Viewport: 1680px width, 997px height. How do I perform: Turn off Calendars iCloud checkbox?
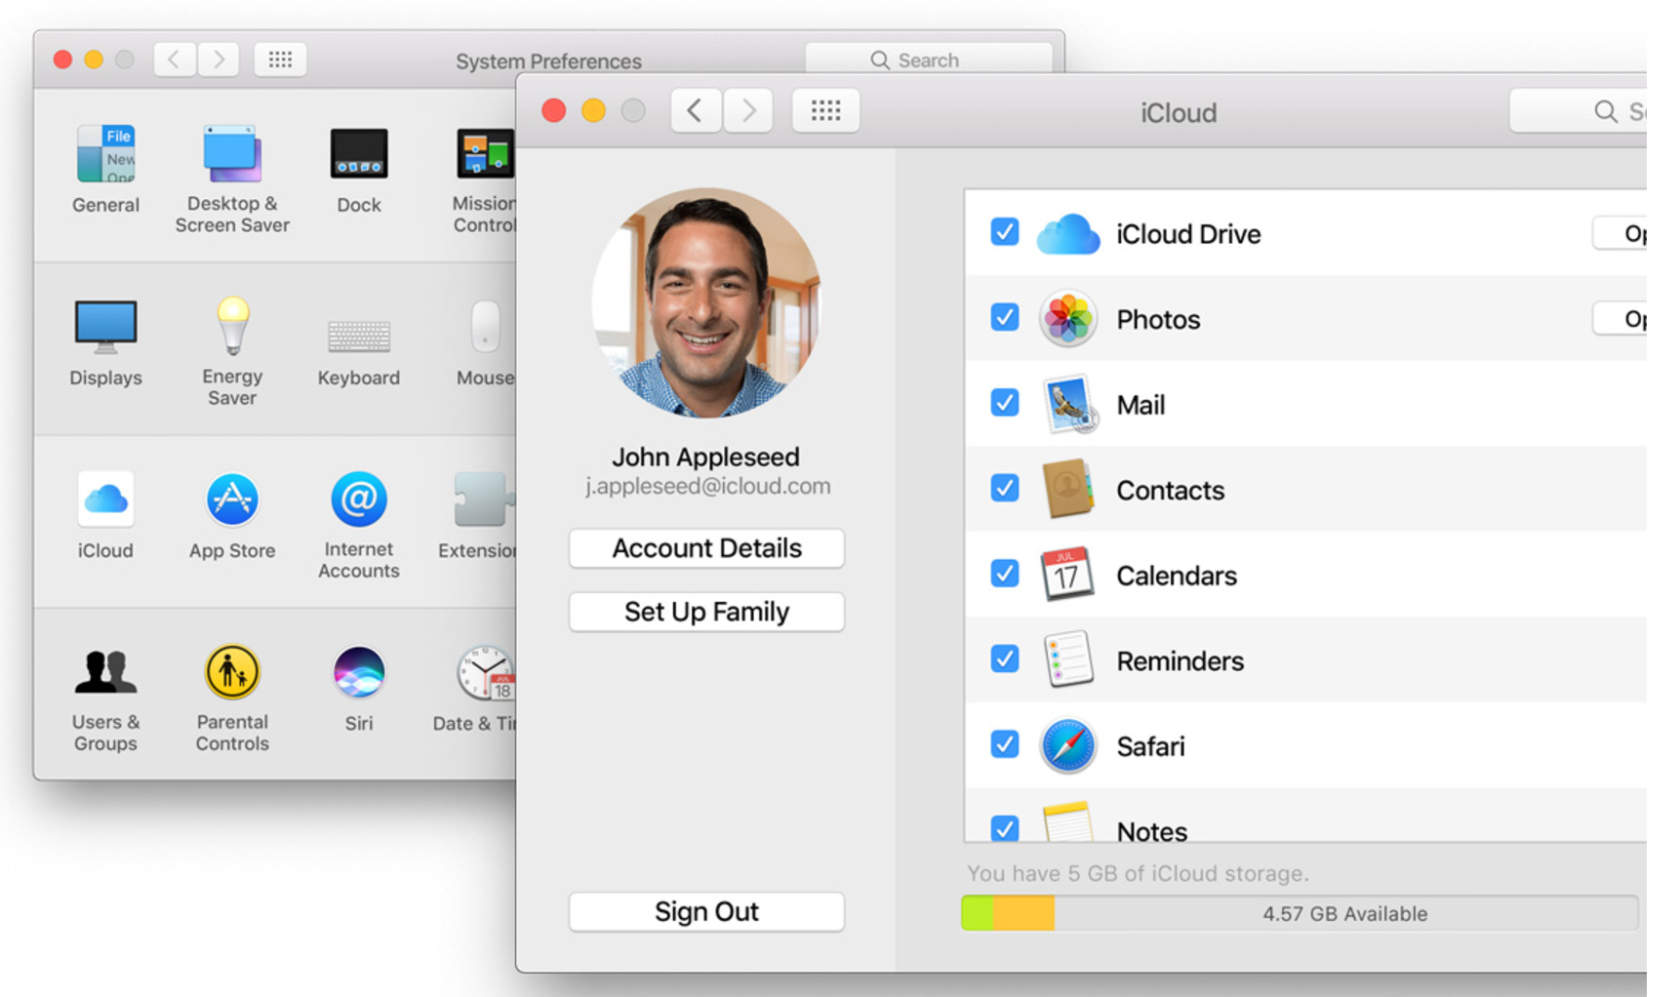pos(1004,574)
